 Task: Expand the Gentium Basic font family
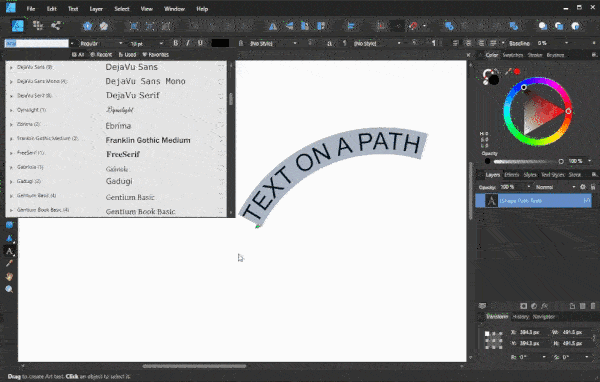click(x=11, y=196)
